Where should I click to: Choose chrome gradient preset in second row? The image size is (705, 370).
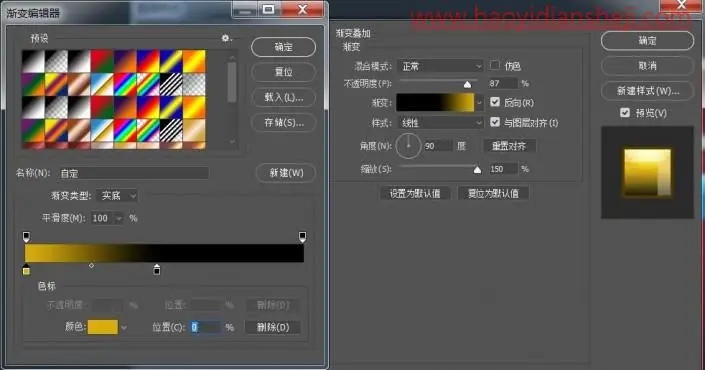pos(102,85)
